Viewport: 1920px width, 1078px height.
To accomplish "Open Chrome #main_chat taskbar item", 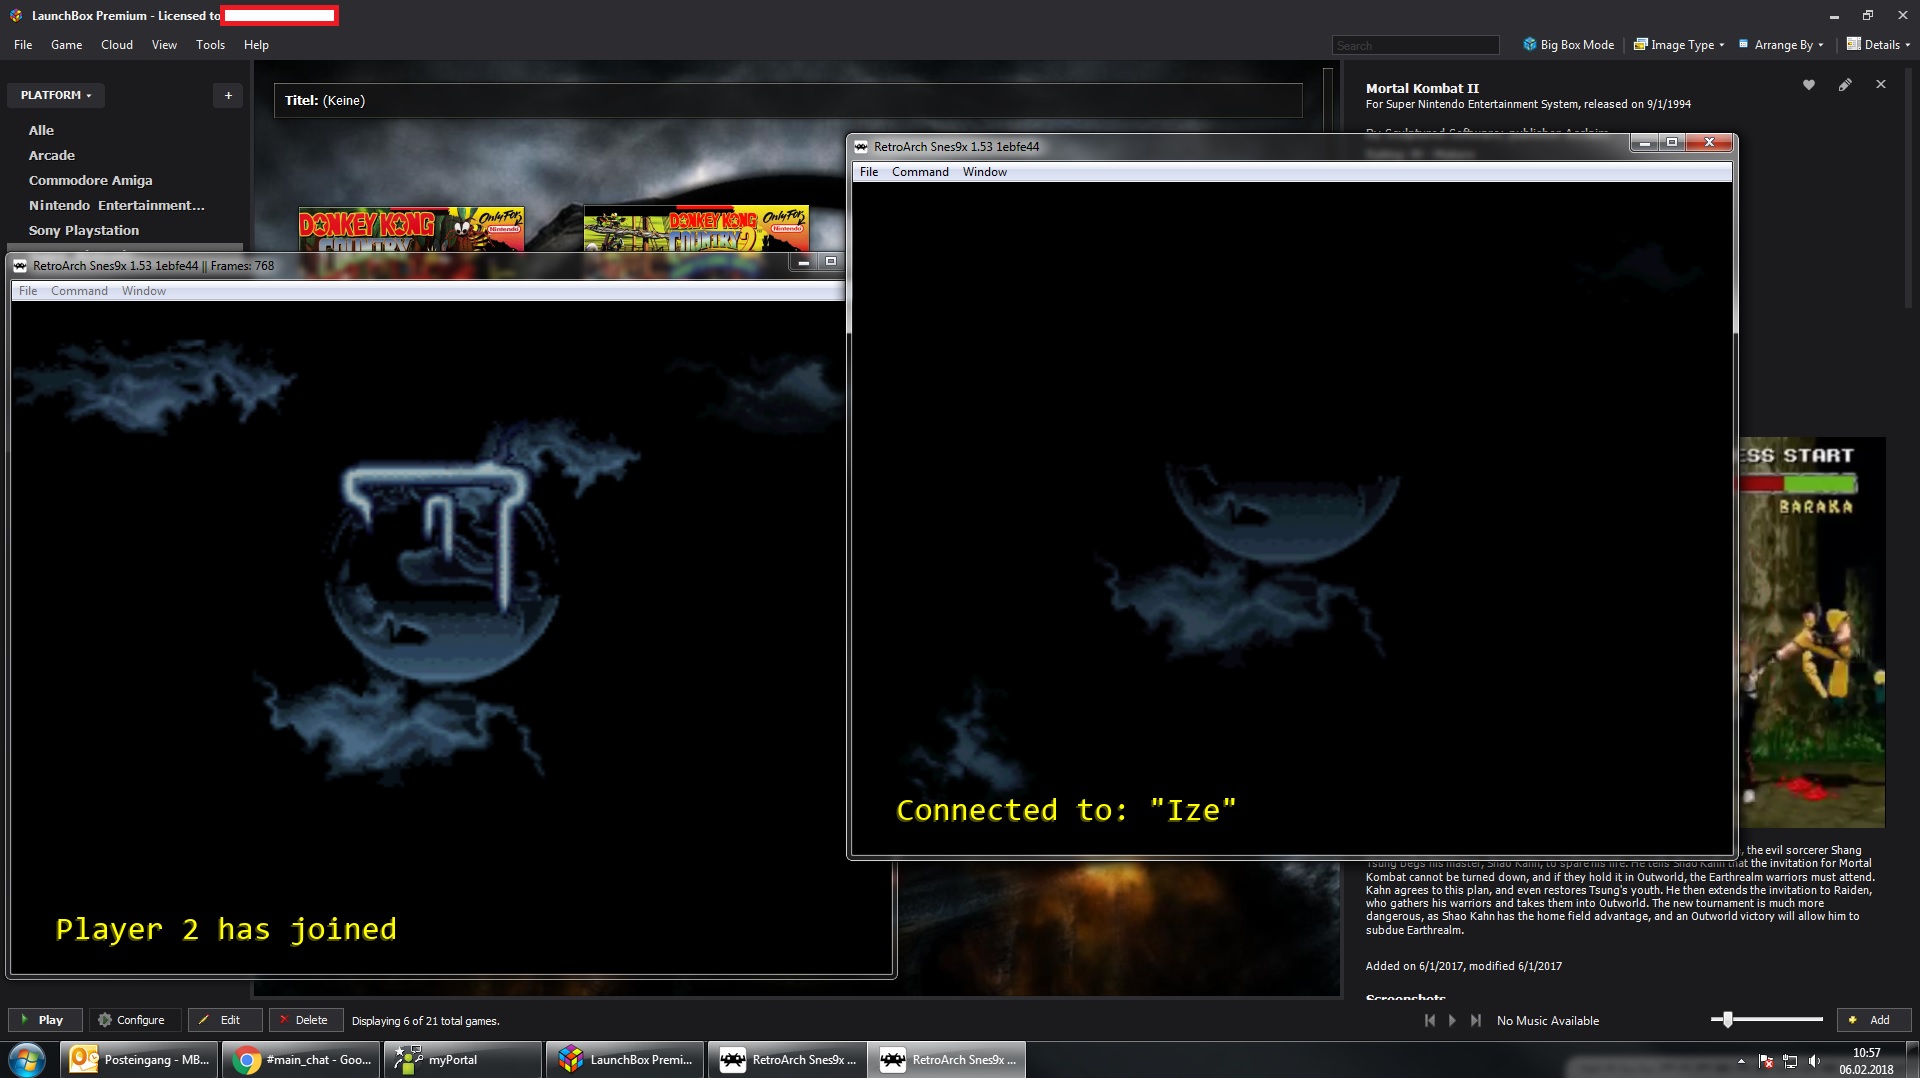I will click(301, 1060).
